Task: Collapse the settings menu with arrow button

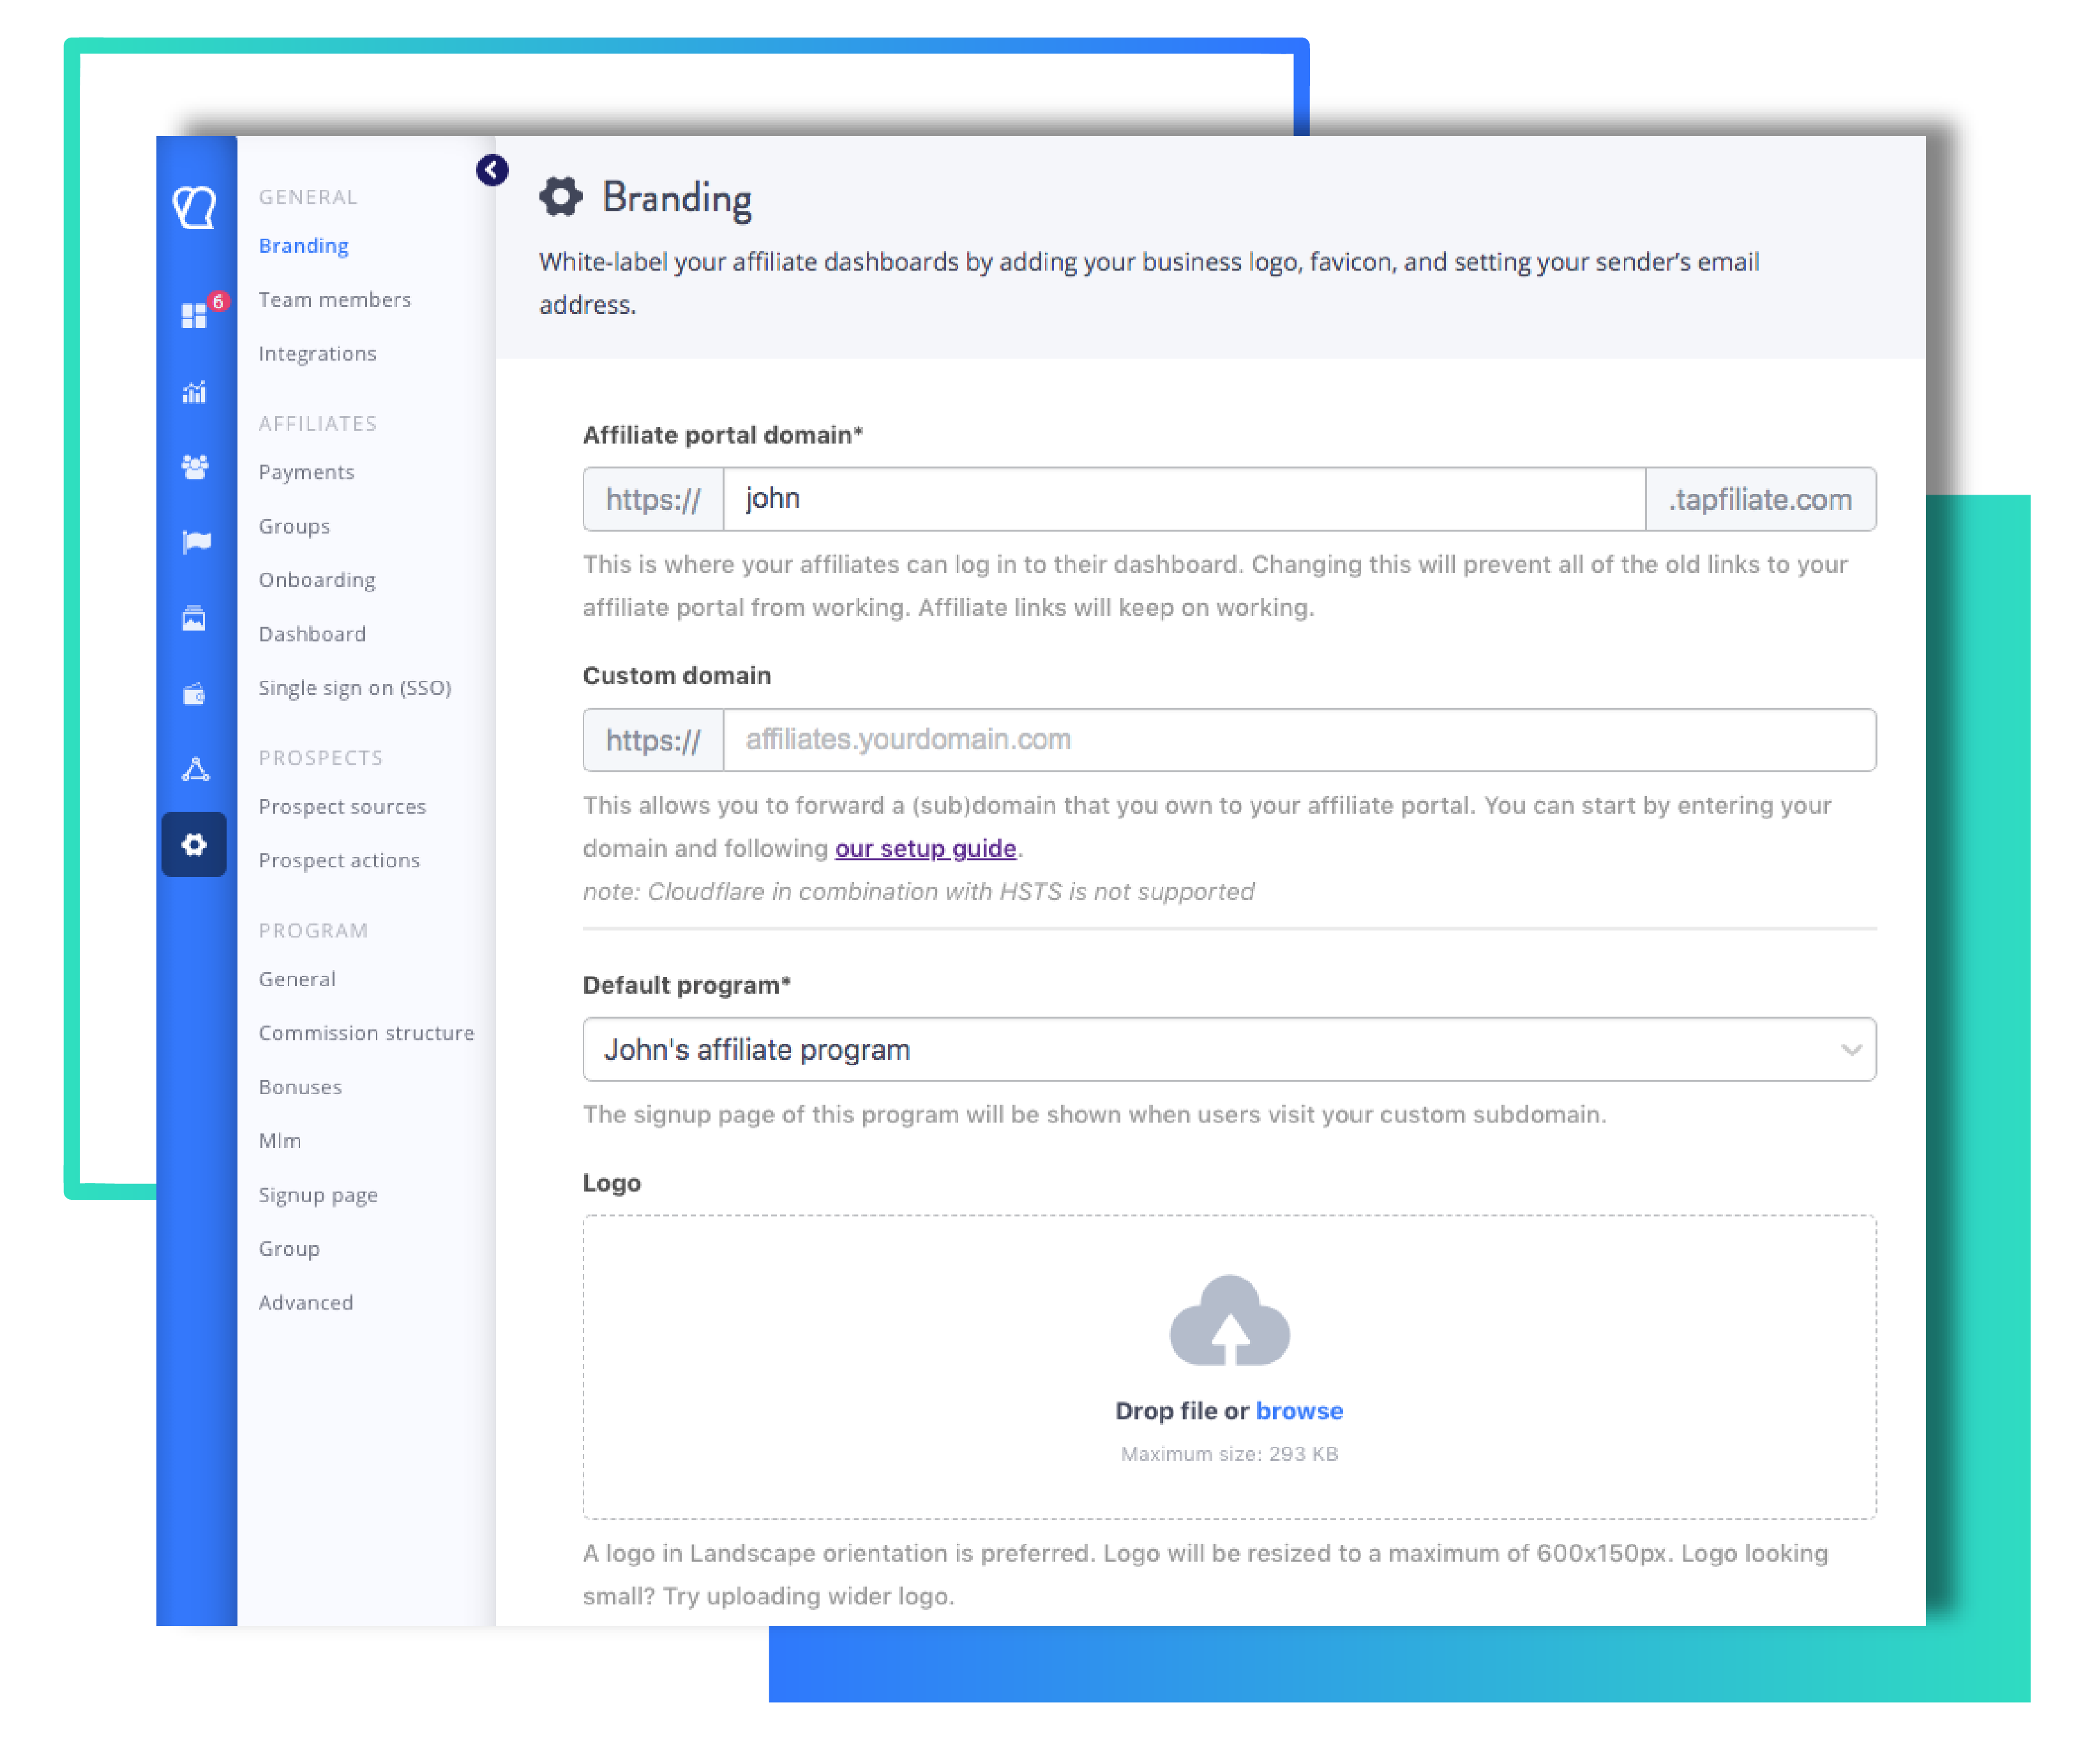Action: [491, 170]
